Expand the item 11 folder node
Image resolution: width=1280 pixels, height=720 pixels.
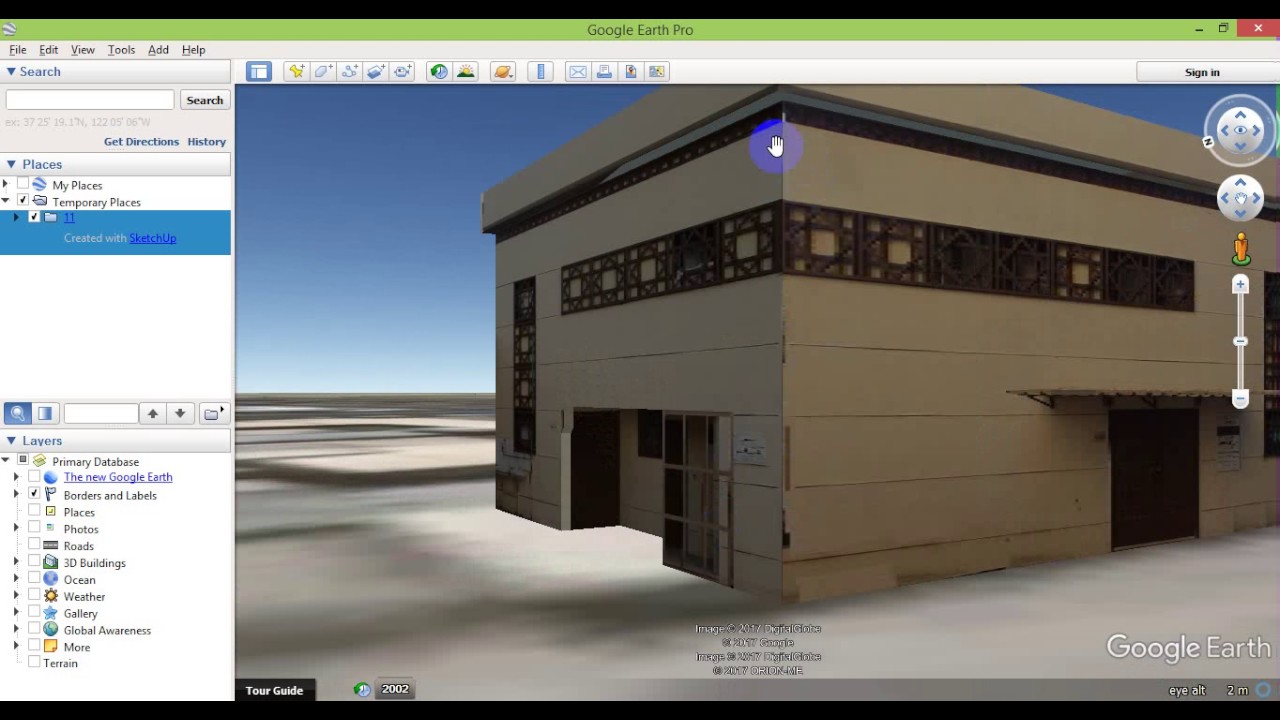17,217
